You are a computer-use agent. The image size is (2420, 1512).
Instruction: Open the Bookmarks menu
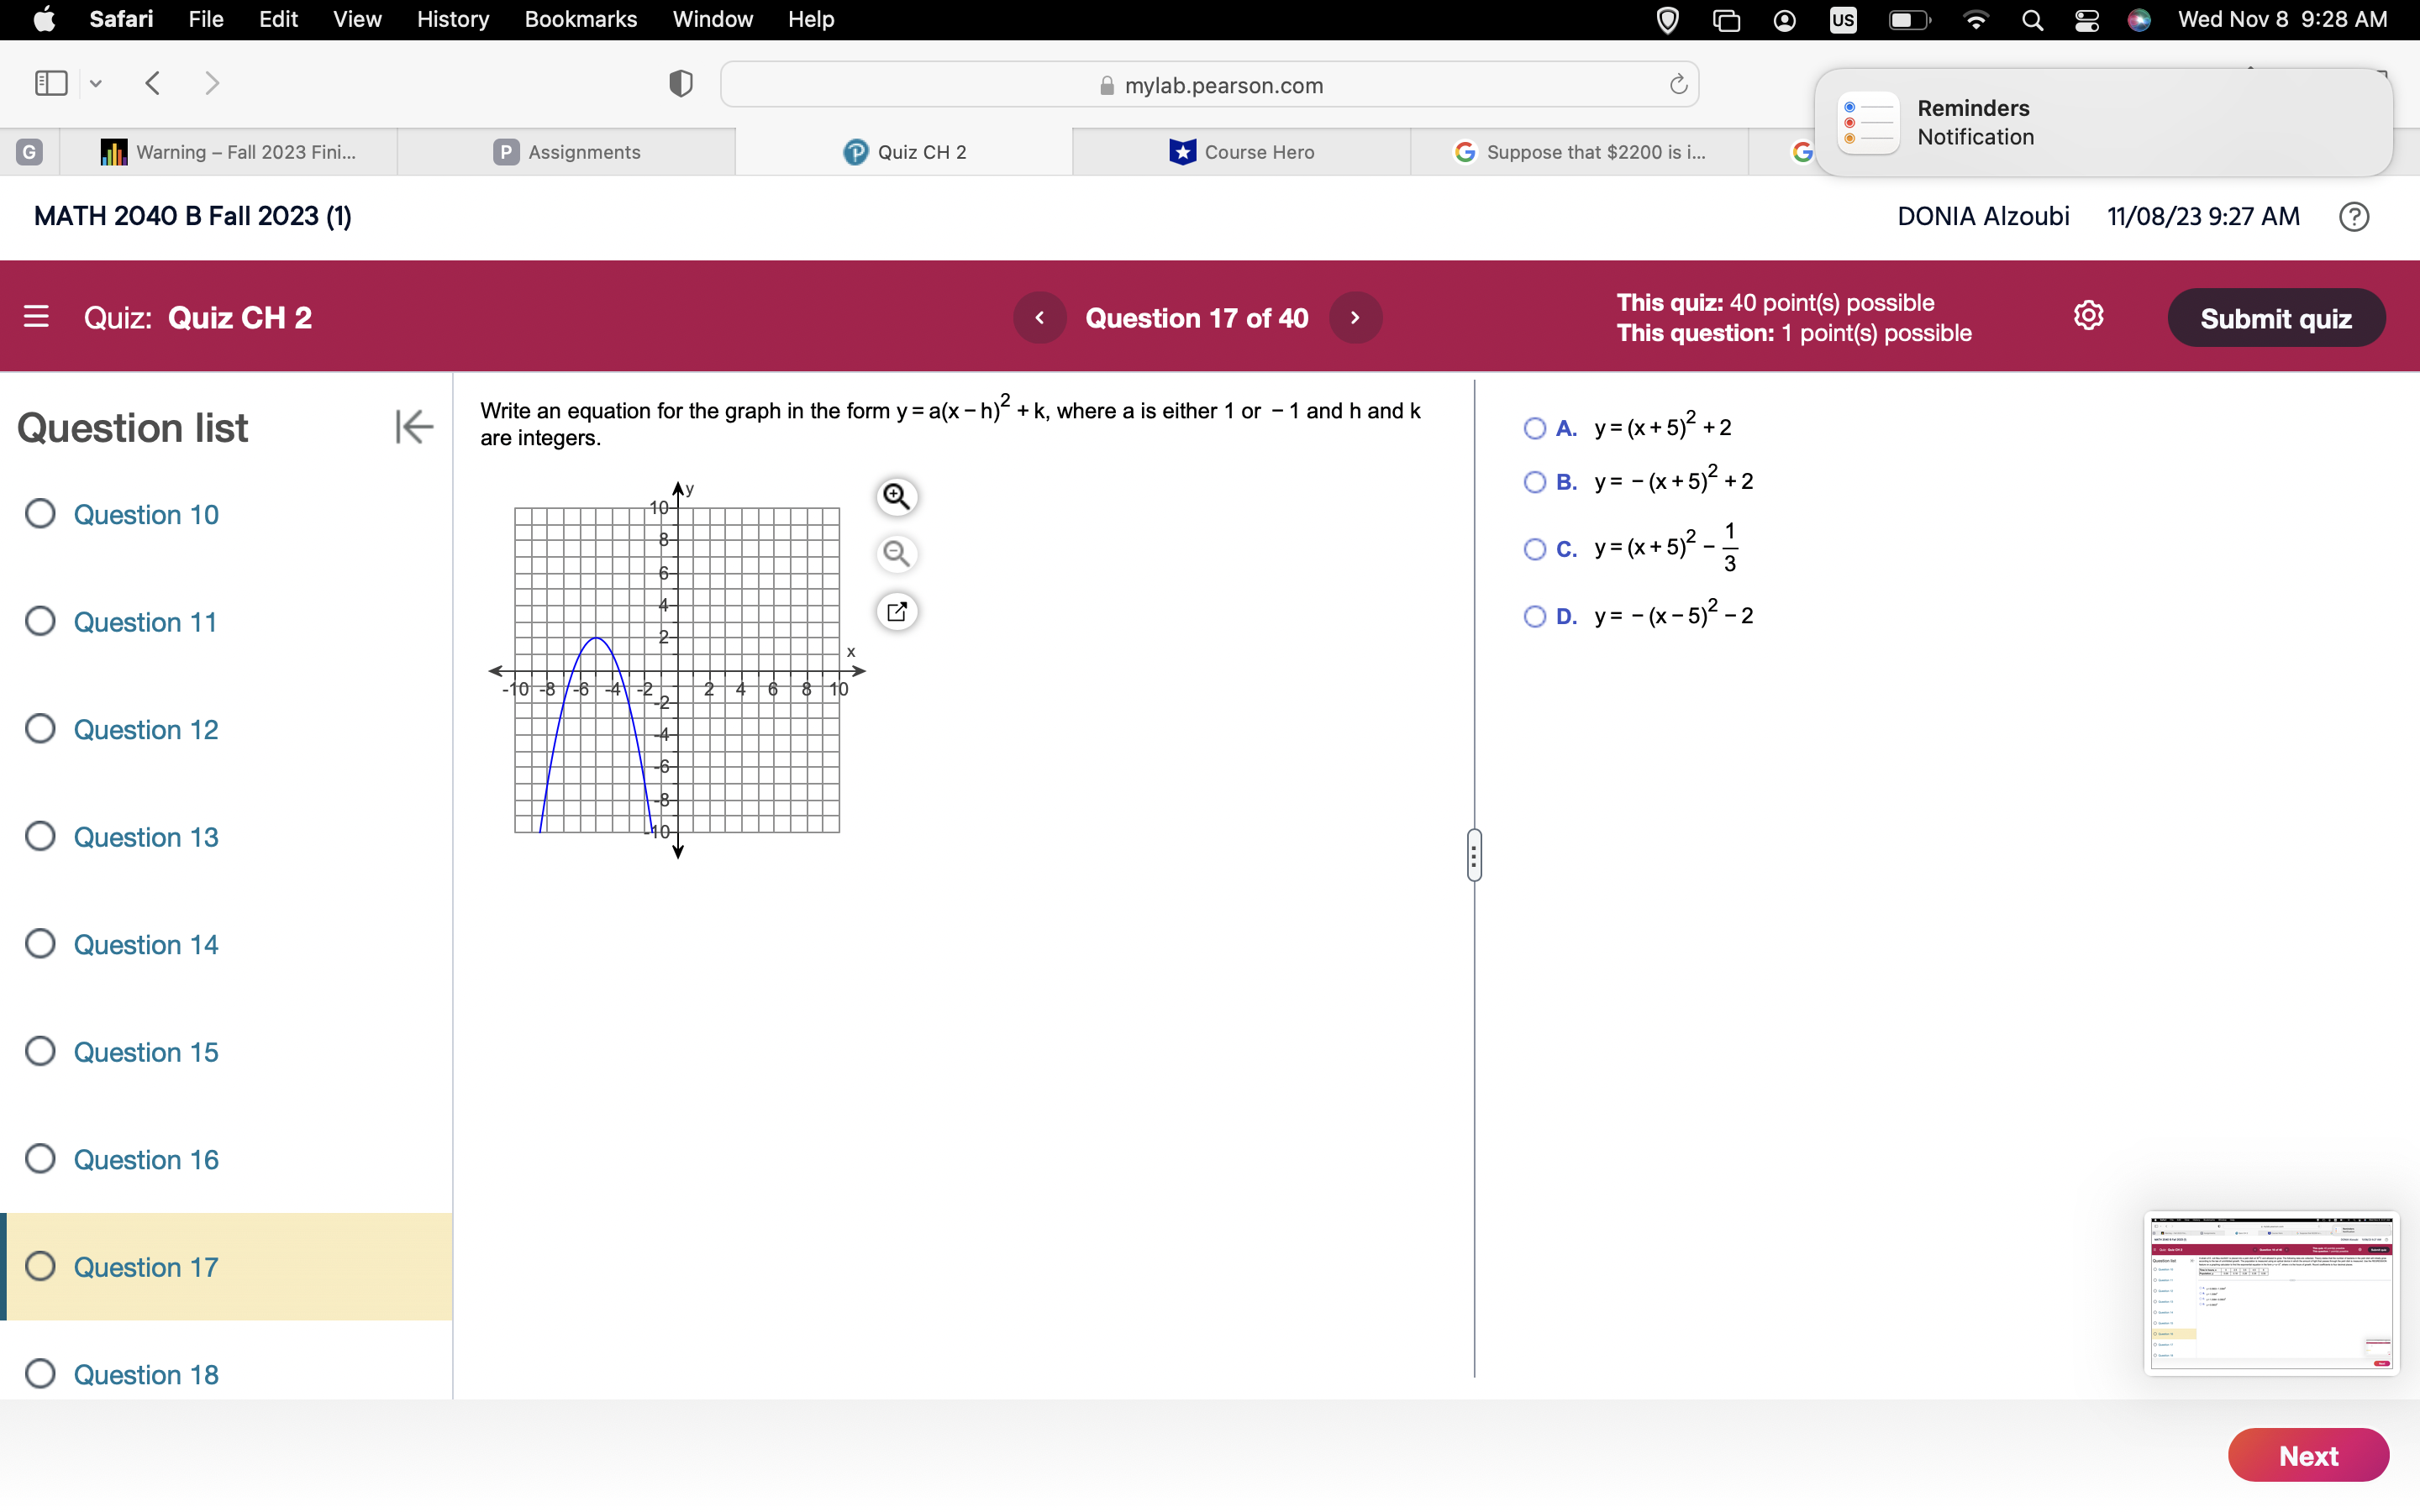(581, 19)
